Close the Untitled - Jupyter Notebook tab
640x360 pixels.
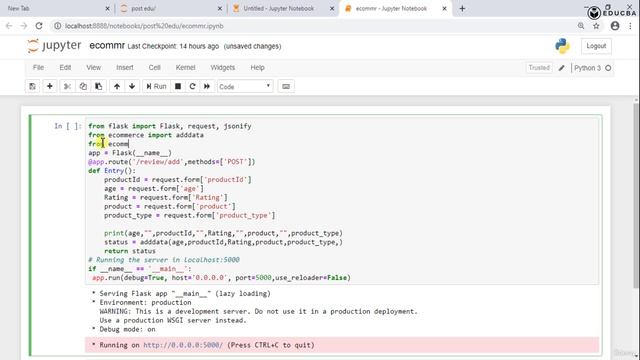pyautogui.click(x=332, y=9)
